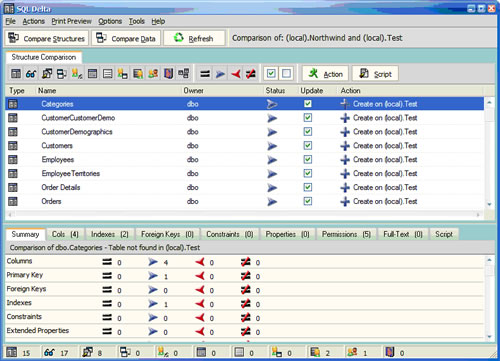Toggle red left-arrow status filter in toolbar
Image resolution: width=500 pixels, height=361 pixels.
(x=236, y=74)
